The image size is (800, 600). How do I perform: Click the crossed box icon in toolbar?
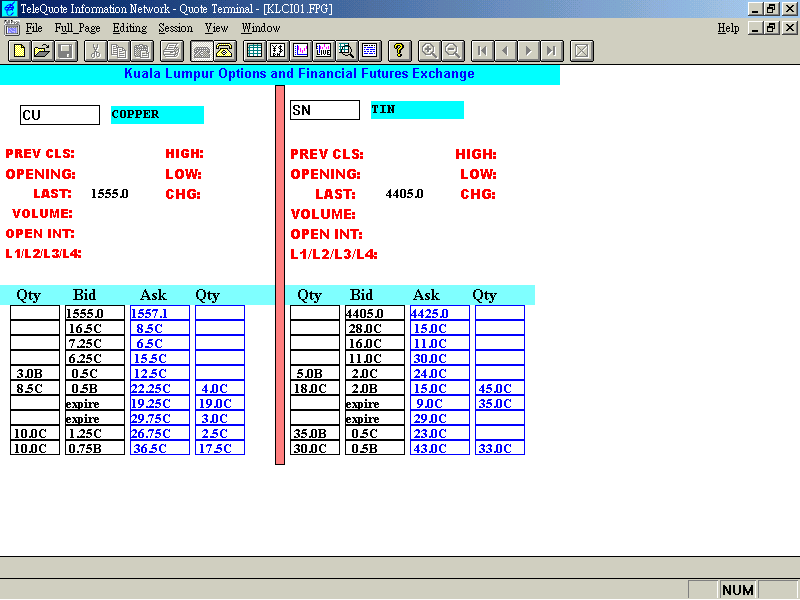(x=582, y=51)
